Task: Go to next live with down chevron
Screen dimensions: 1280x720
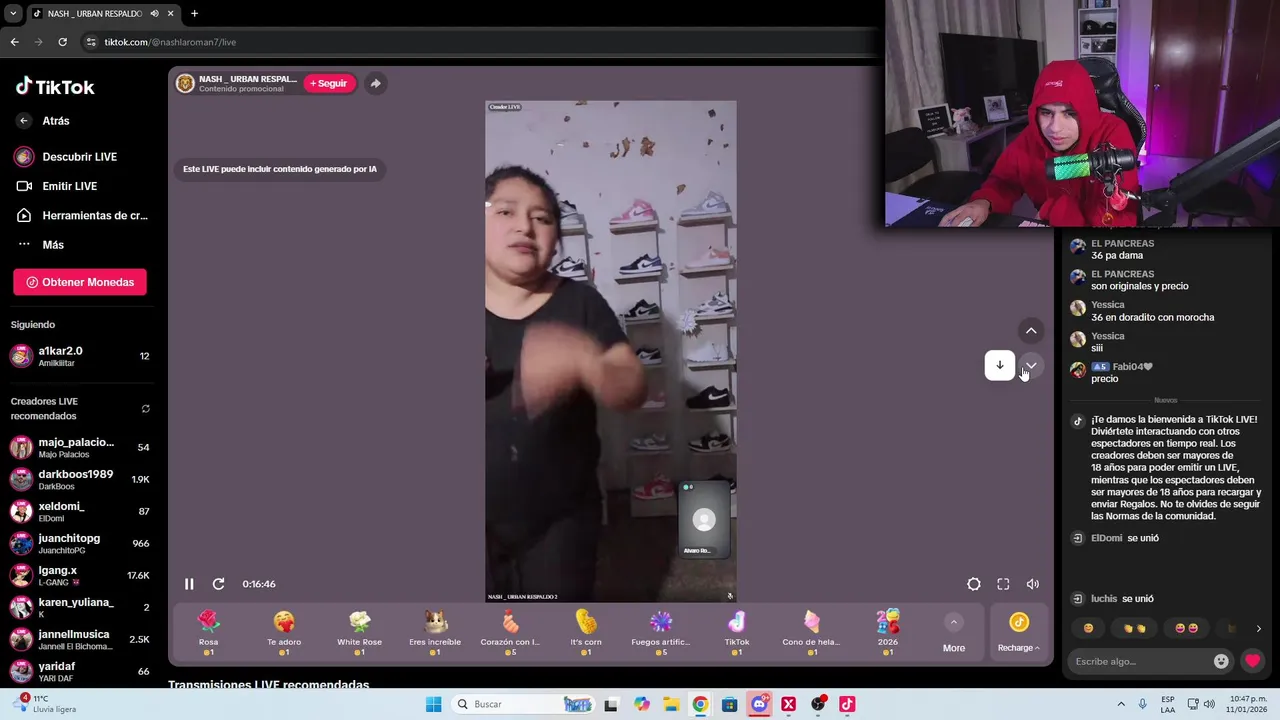Action: pos(1031,365)
